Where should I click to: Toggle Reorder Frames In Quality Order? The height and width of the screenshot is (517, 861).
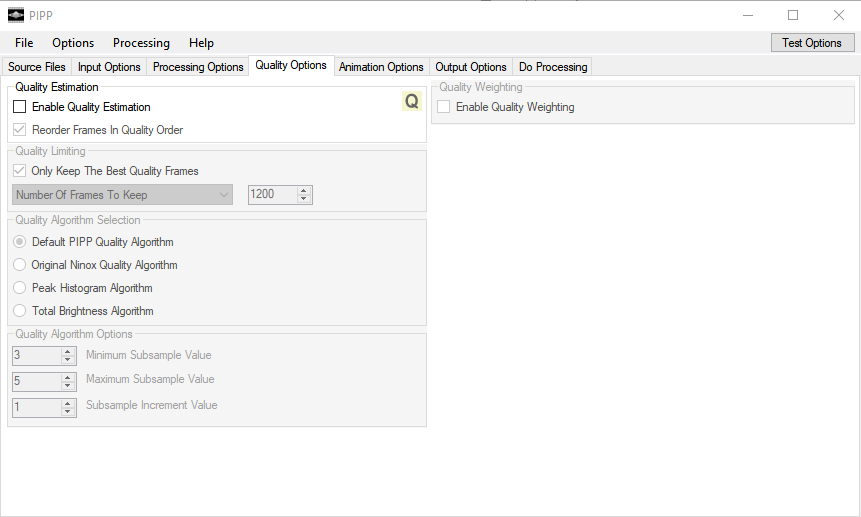tap(20, 130)
